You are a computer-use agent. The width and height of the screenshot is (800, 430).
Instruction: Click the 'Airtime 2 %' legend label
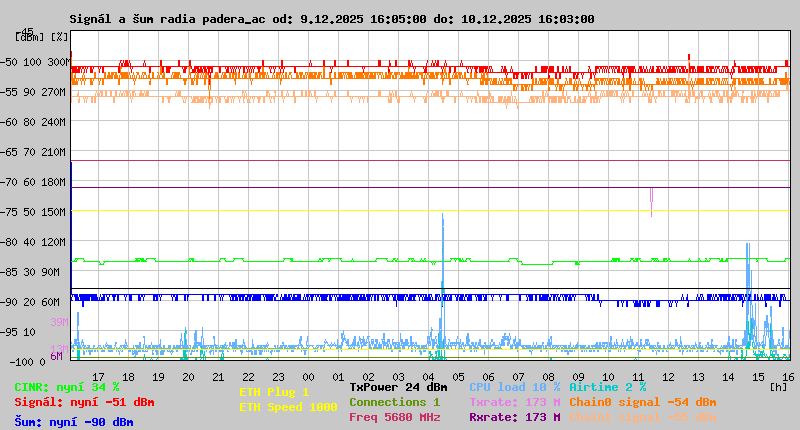click(608, 387)
